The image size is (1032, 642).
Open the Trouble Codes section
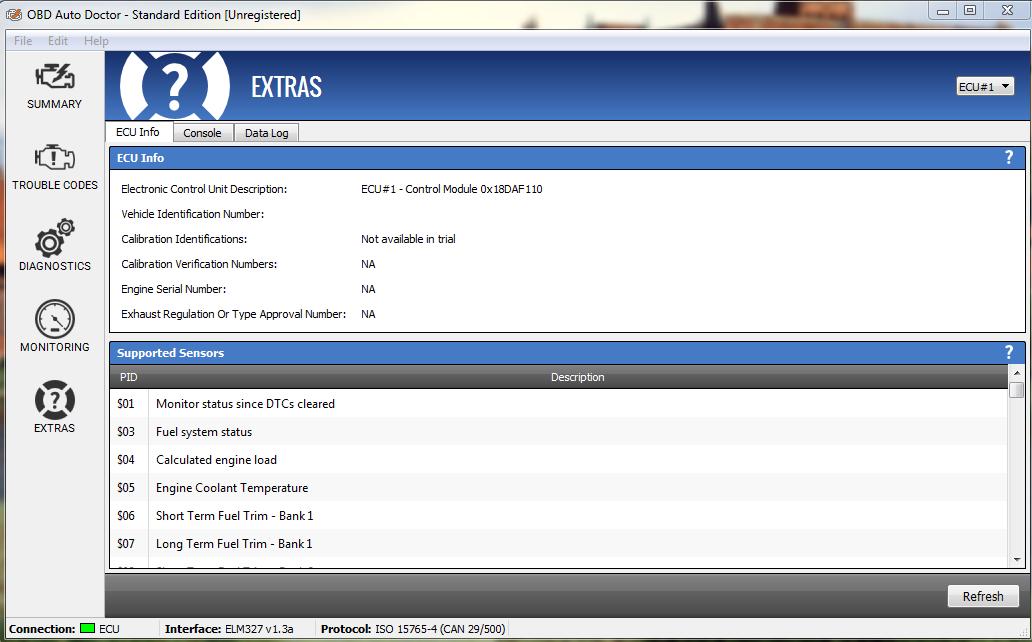coord(55,167)
